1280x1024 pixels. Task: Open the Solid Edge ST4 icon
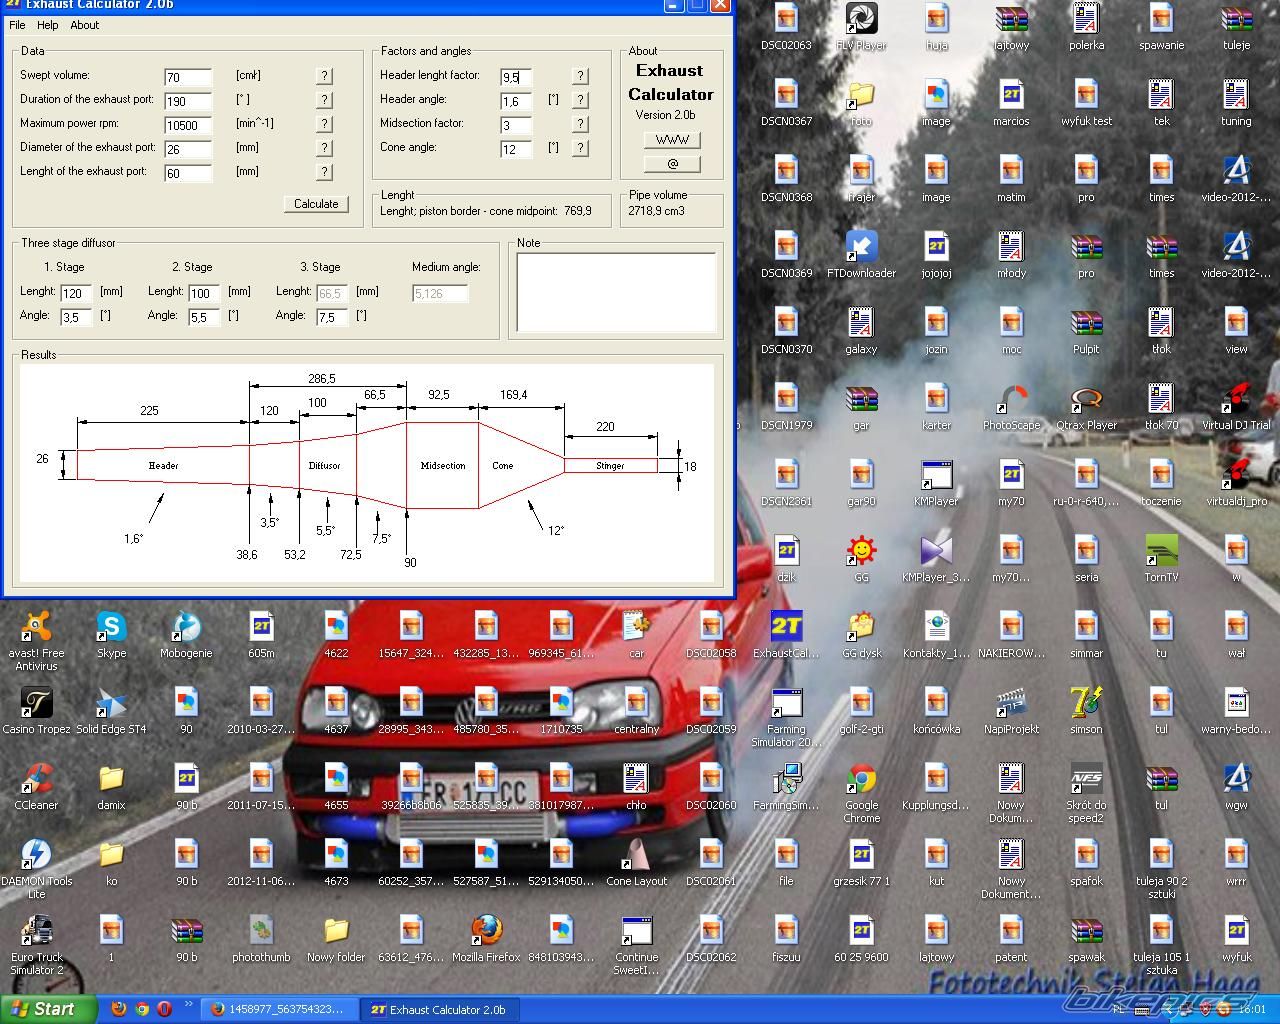click(111, 704)
